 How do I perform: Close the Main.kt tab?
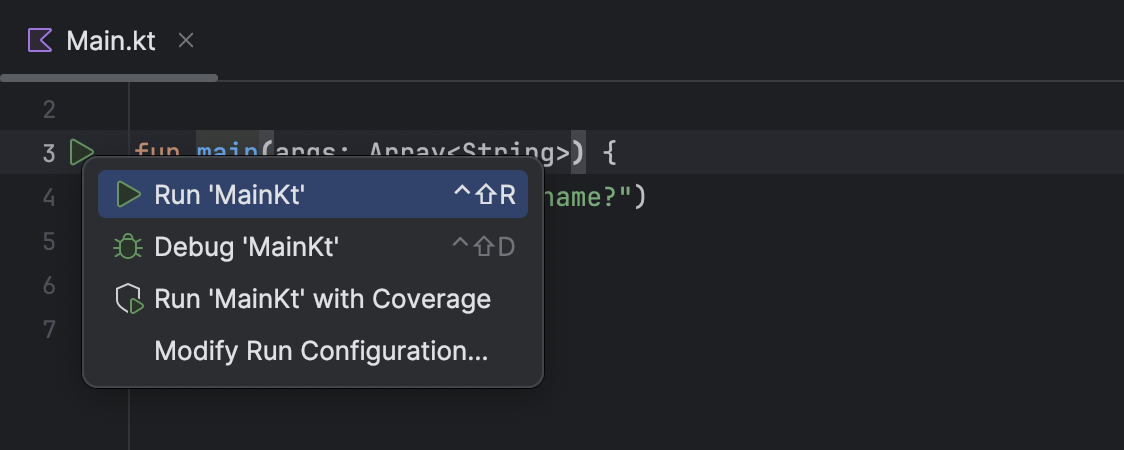[x=185, y=41]
